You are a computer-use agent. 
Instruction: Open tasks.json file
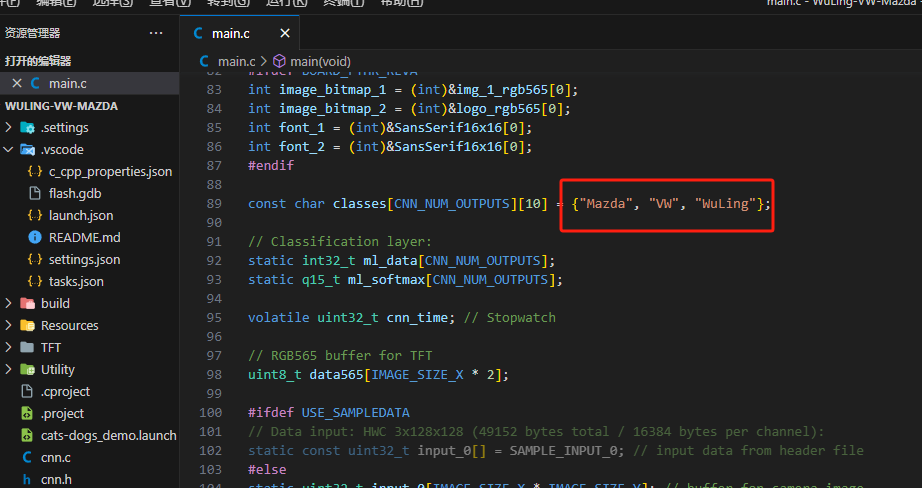click(x=76, y=282)
